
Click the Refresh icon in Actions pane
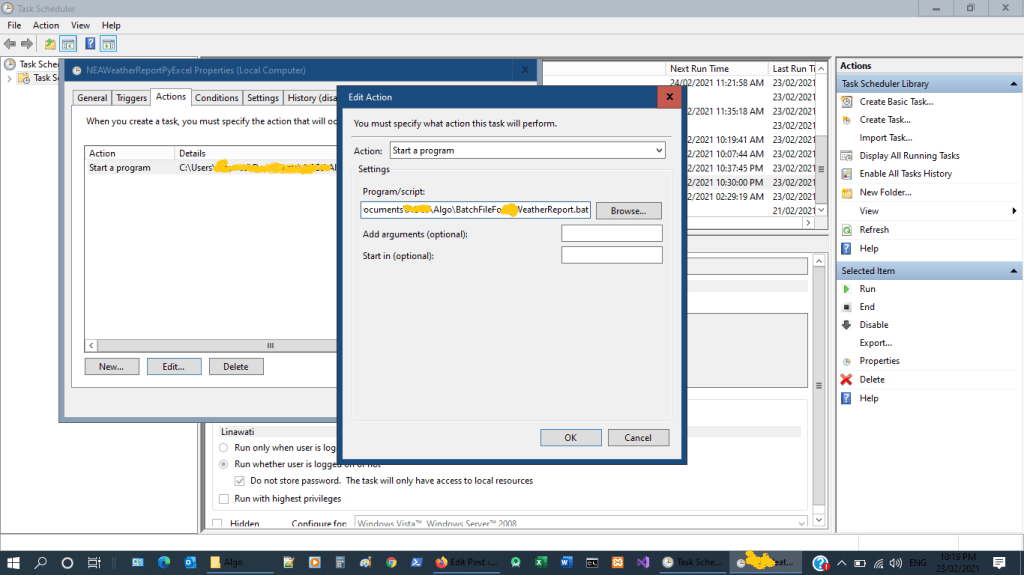pyautogui.click(x=847, y=230)
